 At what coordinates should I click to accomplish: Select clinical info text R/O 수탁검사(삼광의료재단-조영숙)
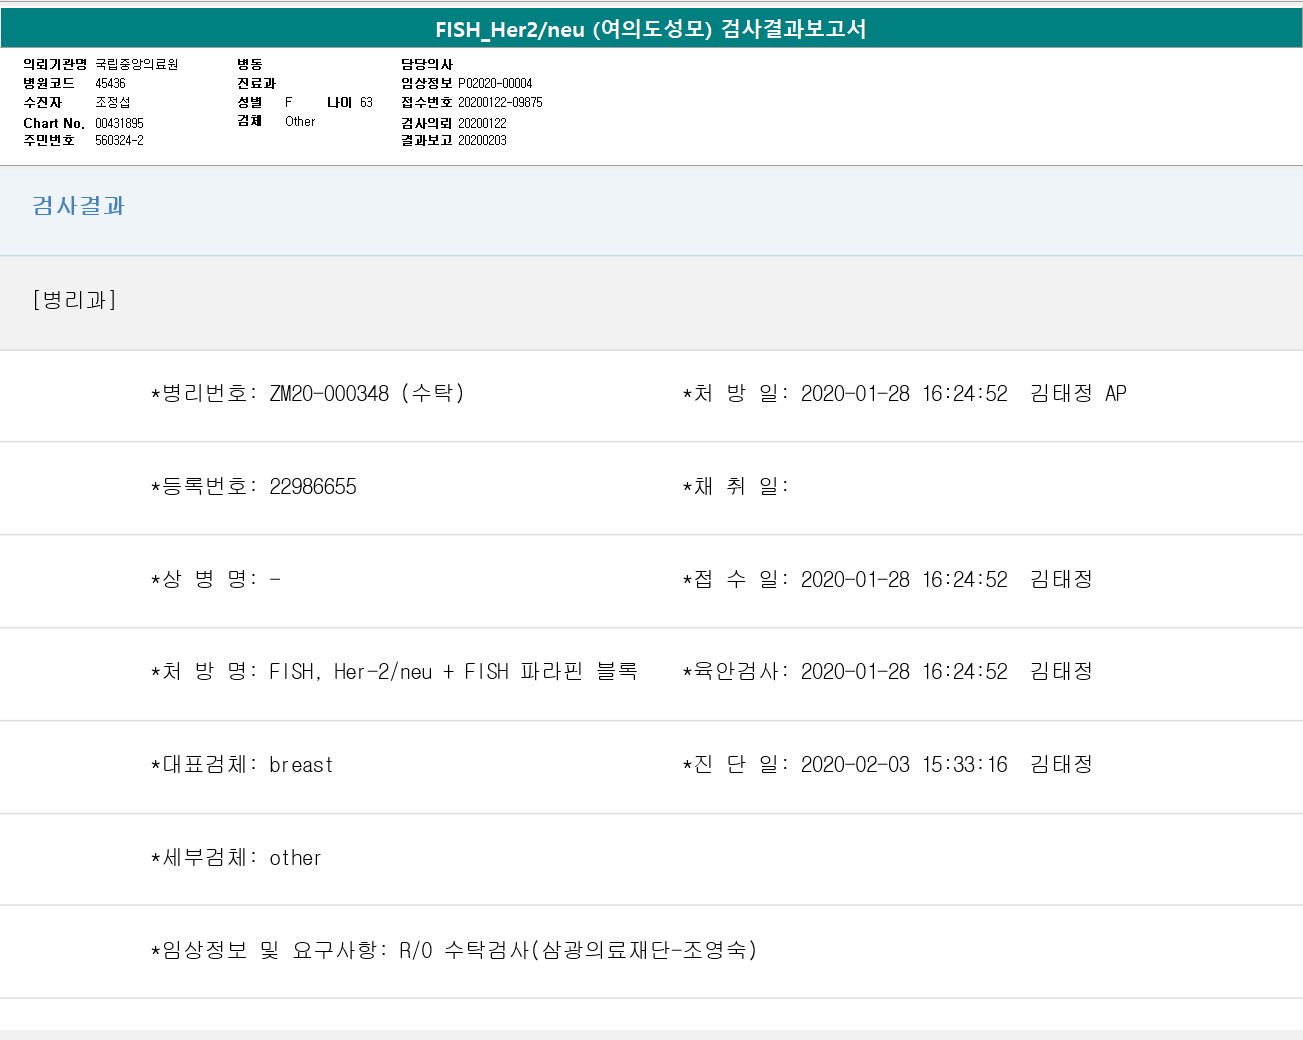click(x=578, y=950)
